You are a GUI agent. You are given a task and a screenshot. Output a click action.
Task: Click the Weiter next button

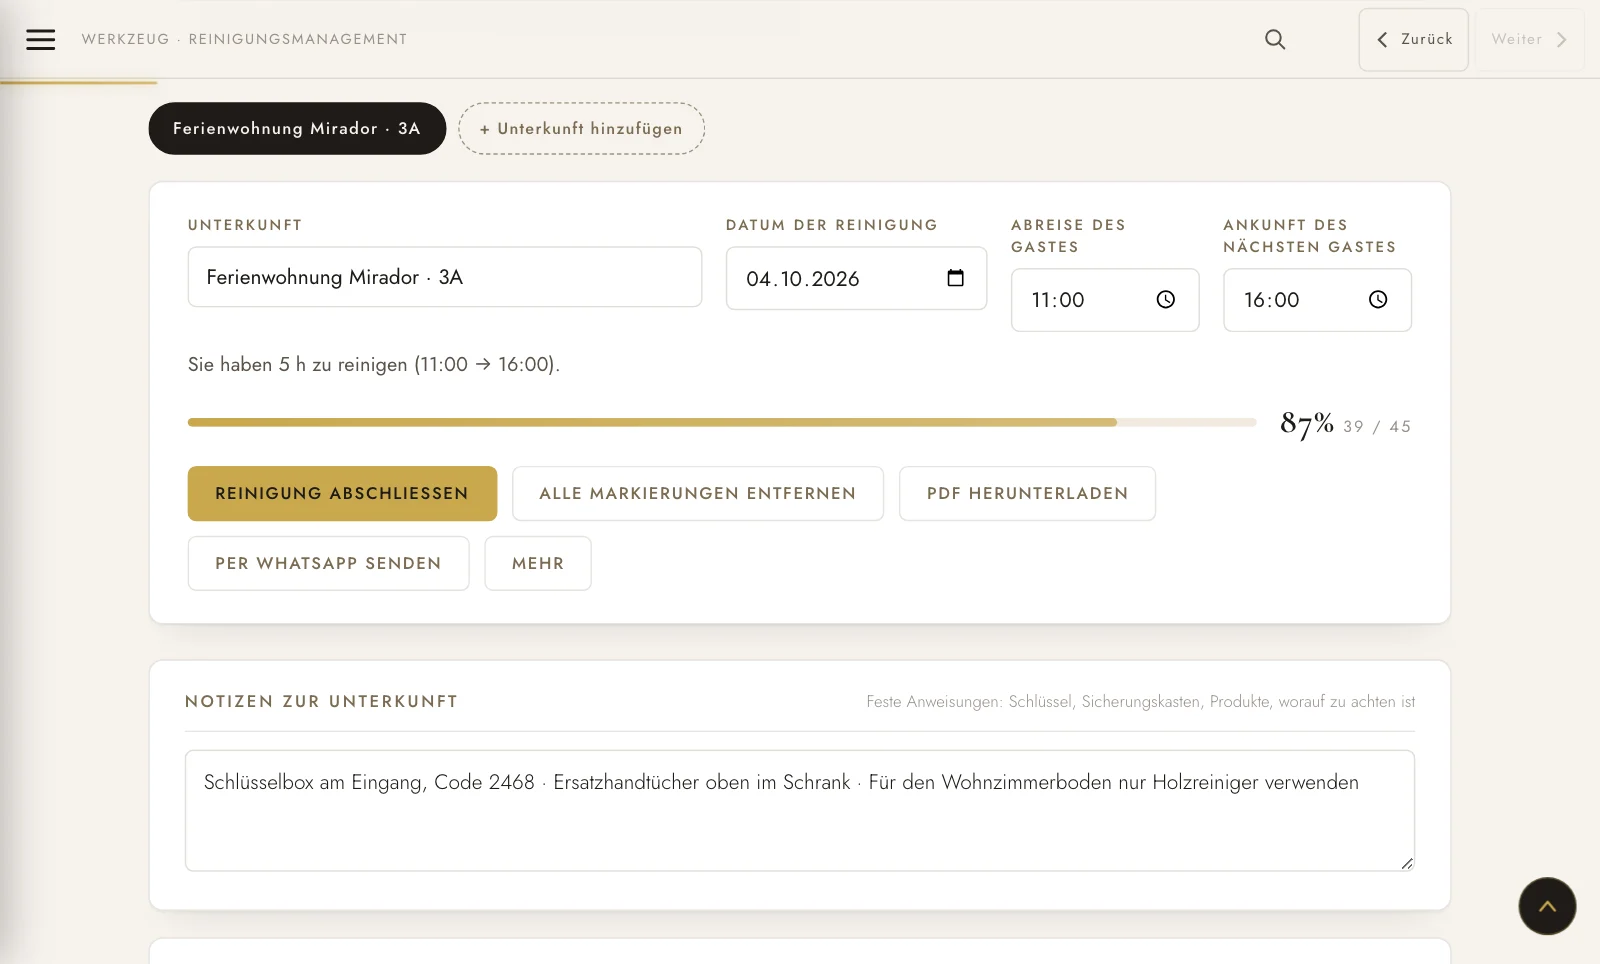tap(1529, 40)
